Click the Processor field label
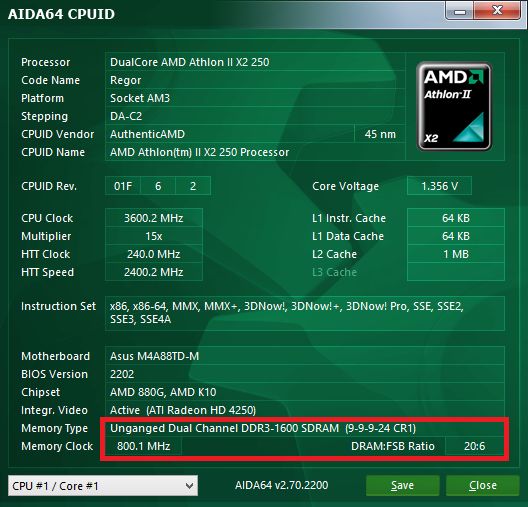528x507 pixels. pyautogui.click(x=45, y=62)
